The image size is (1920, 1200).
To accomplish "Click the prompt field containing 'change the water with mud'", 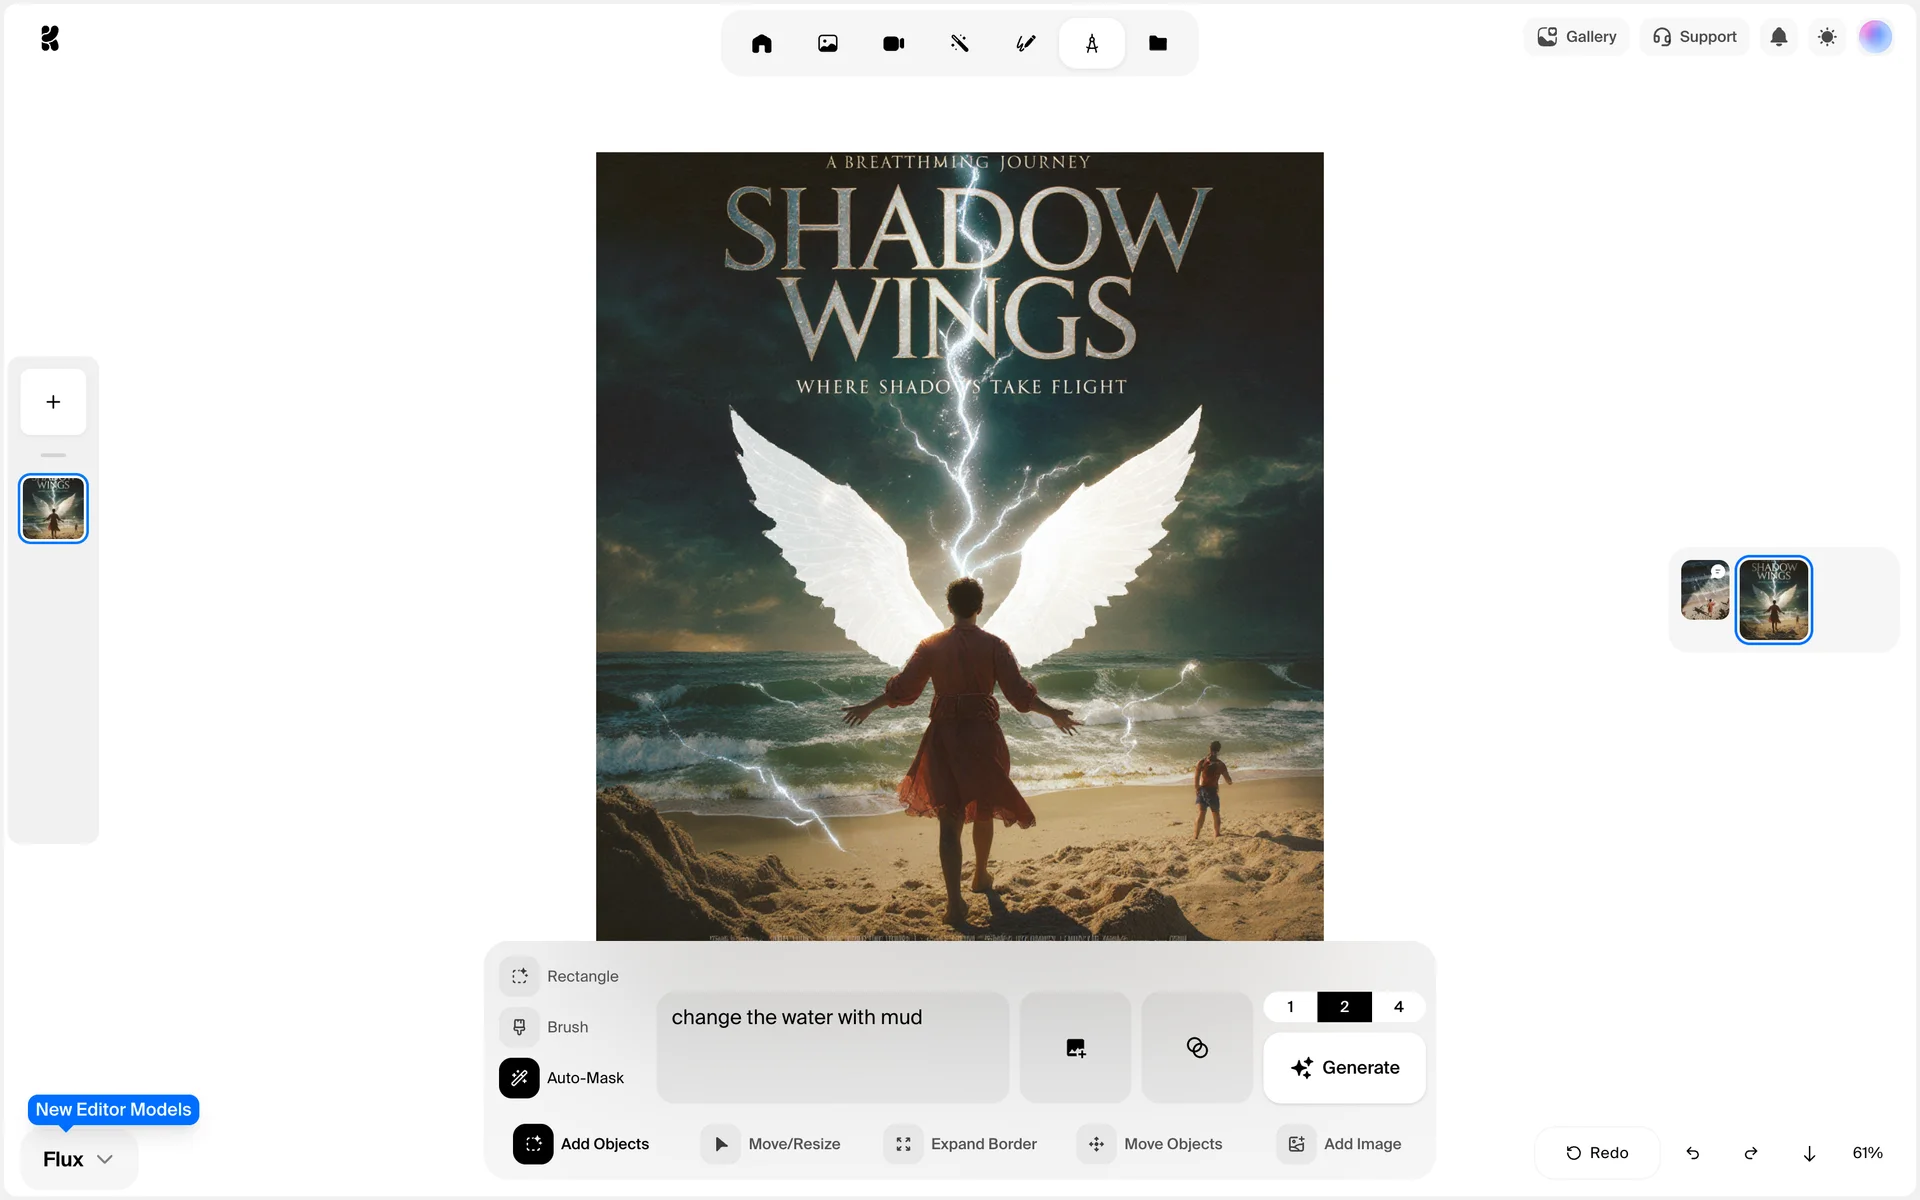I will coord(832,1046).
